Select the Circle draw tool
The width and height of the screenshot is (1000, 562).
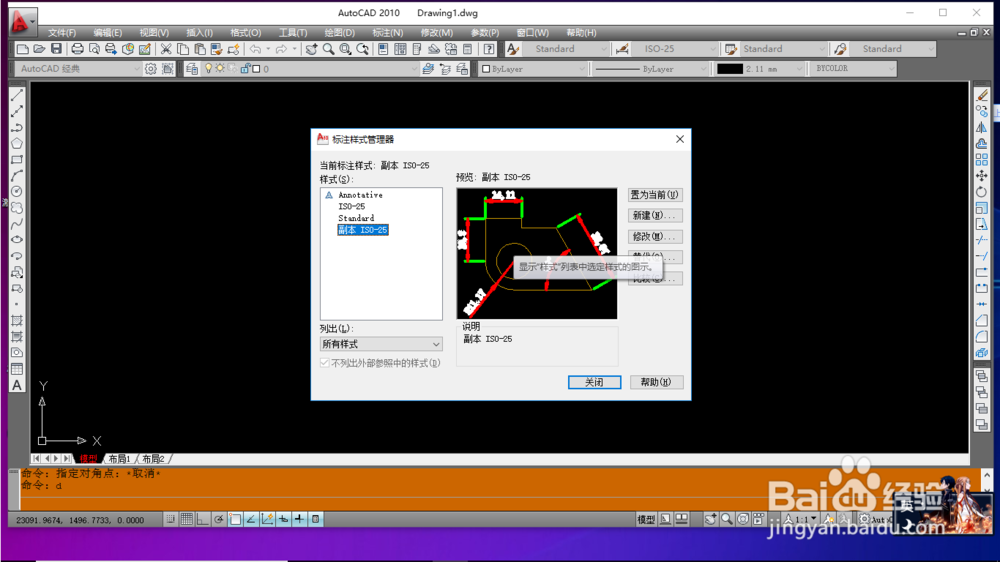17,191
